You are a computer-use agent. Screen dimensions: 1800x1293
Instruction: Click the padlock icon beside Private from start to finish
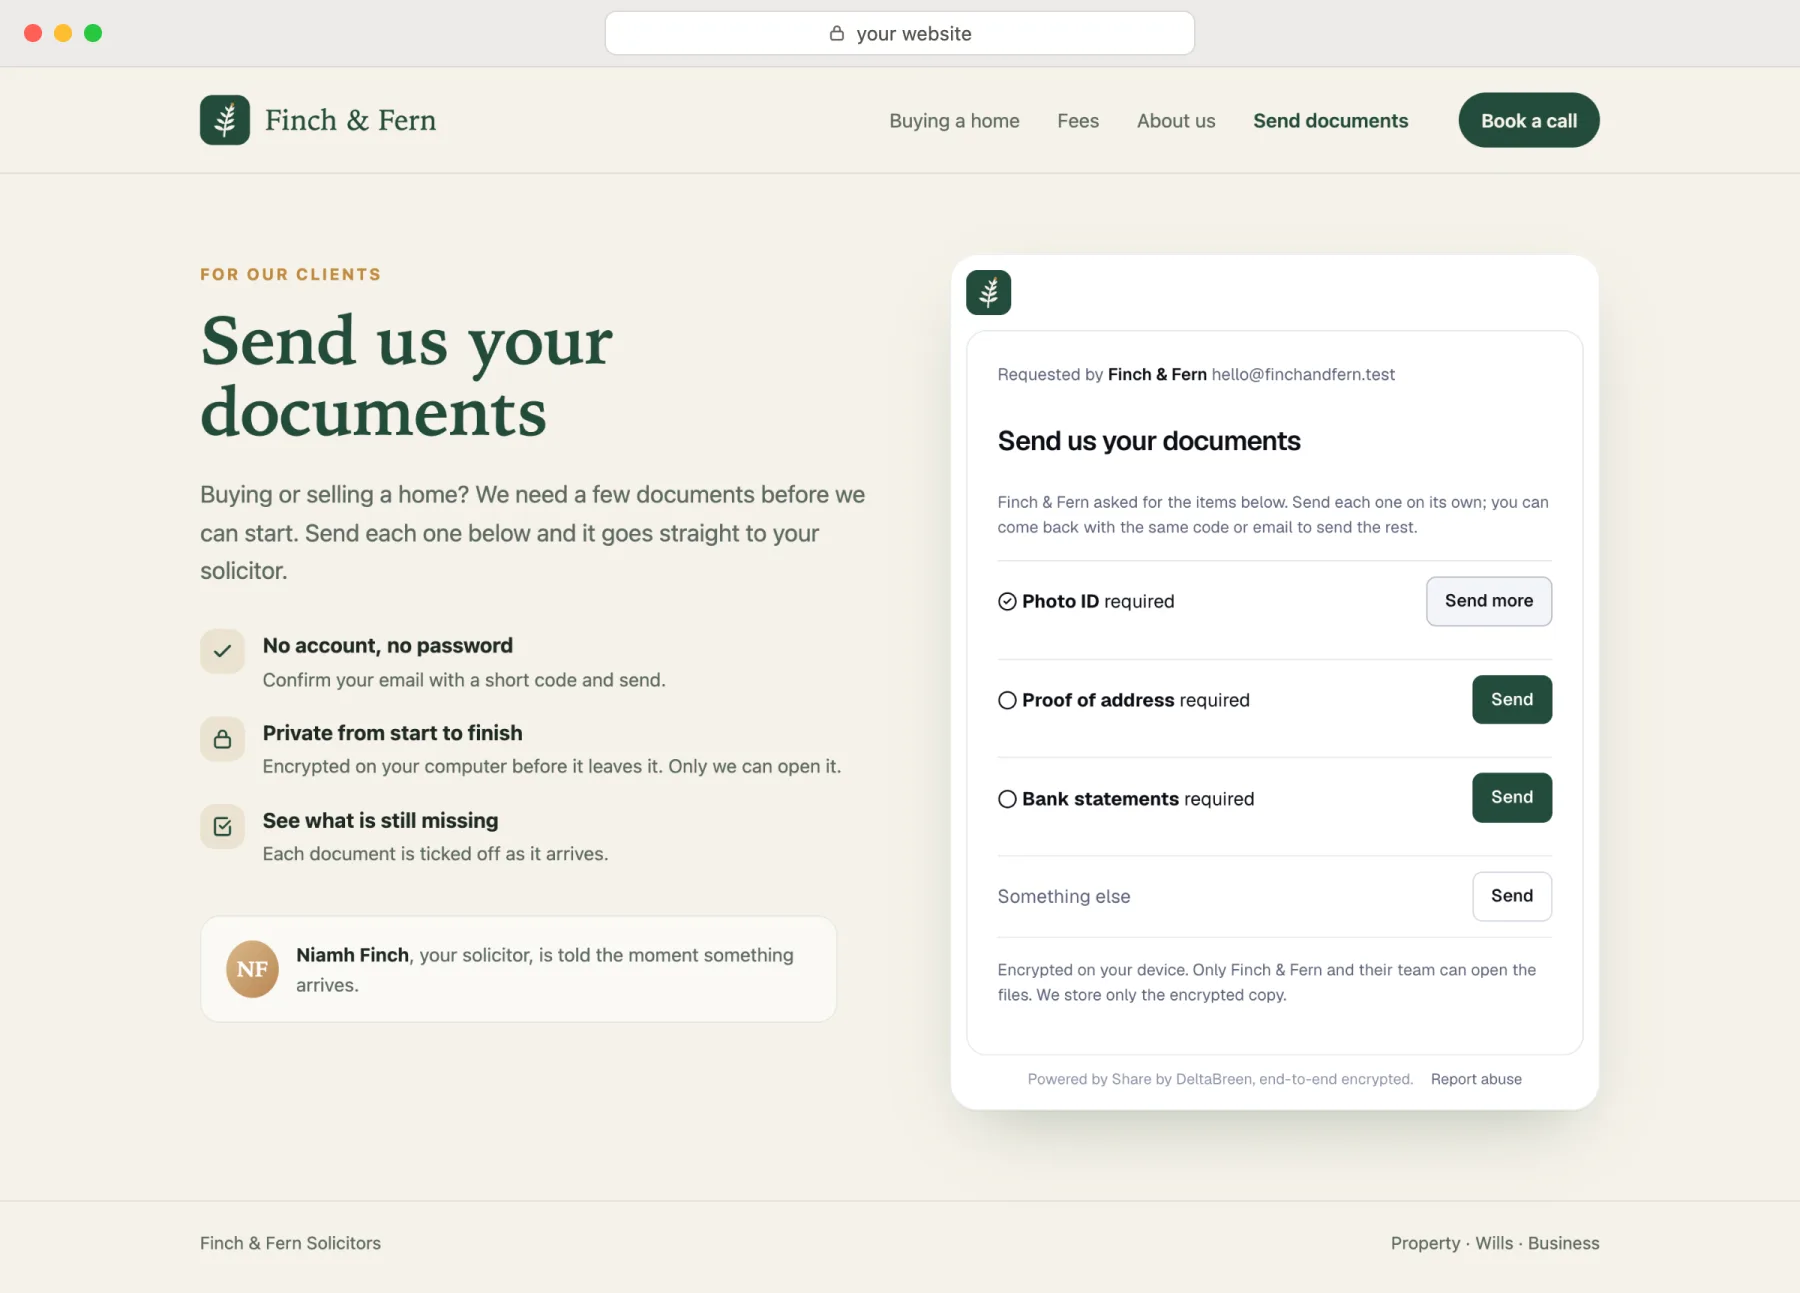click(222, 739)
